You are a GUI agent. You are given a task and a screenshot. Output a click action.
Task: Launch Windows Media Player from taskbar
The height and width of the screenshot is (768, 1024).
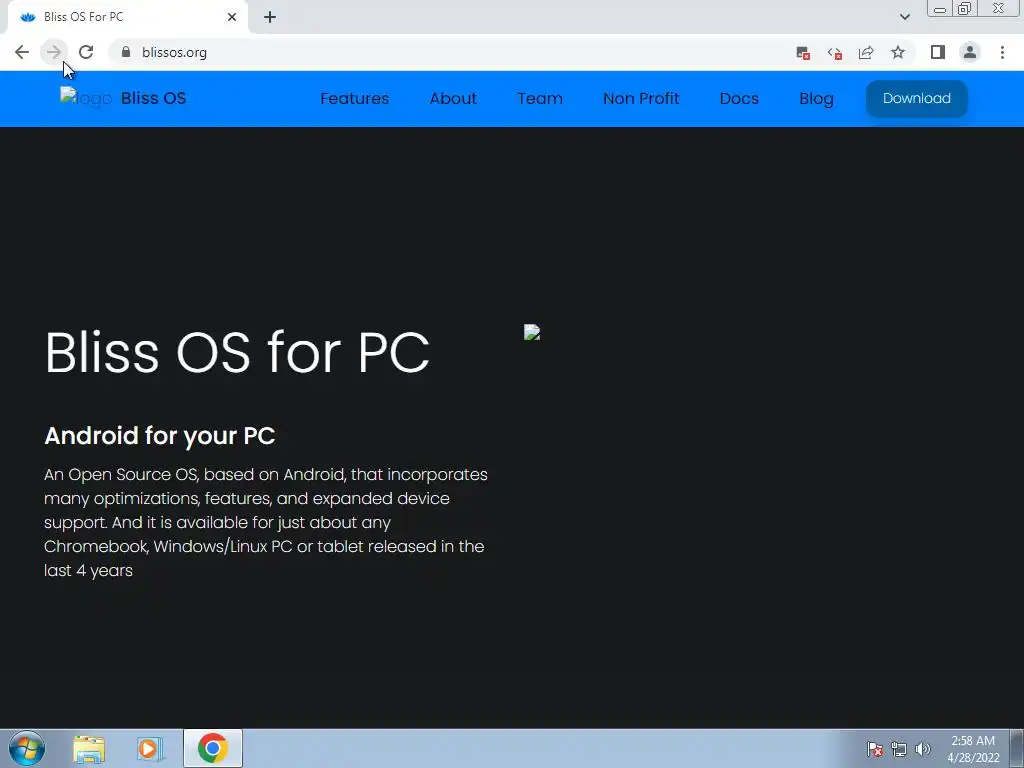[x=150, y=748]
